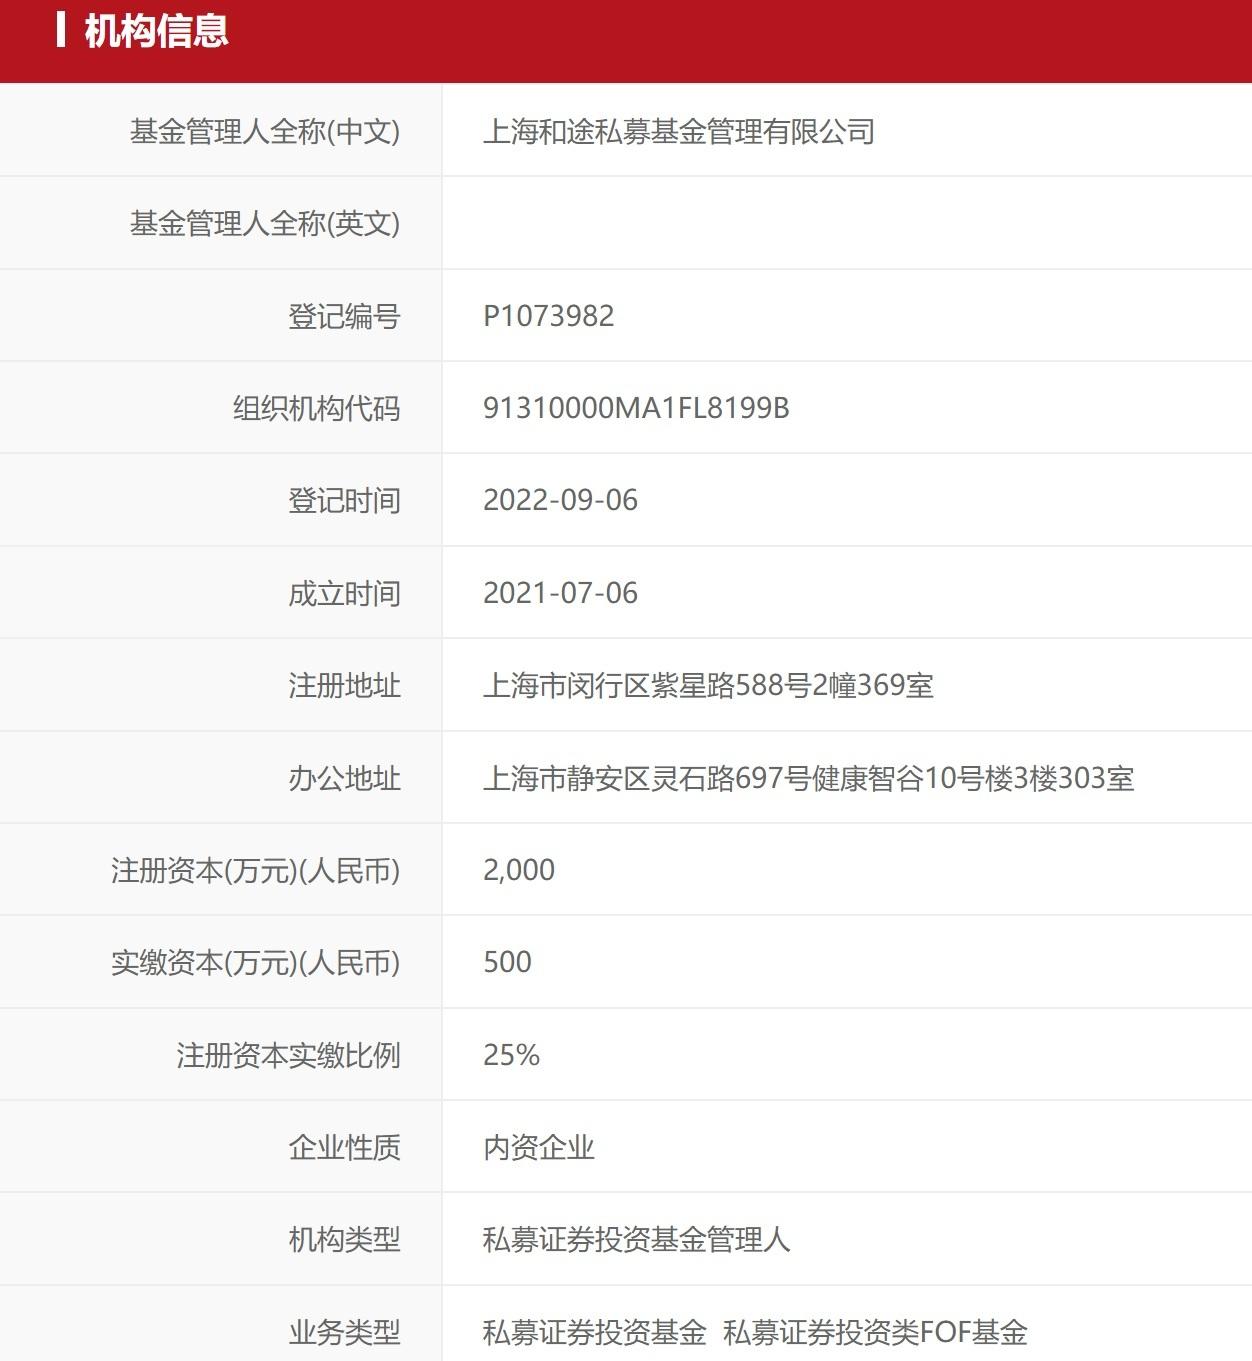Select the label 基金管理人全称(中文)

click(x=265, y=132)
